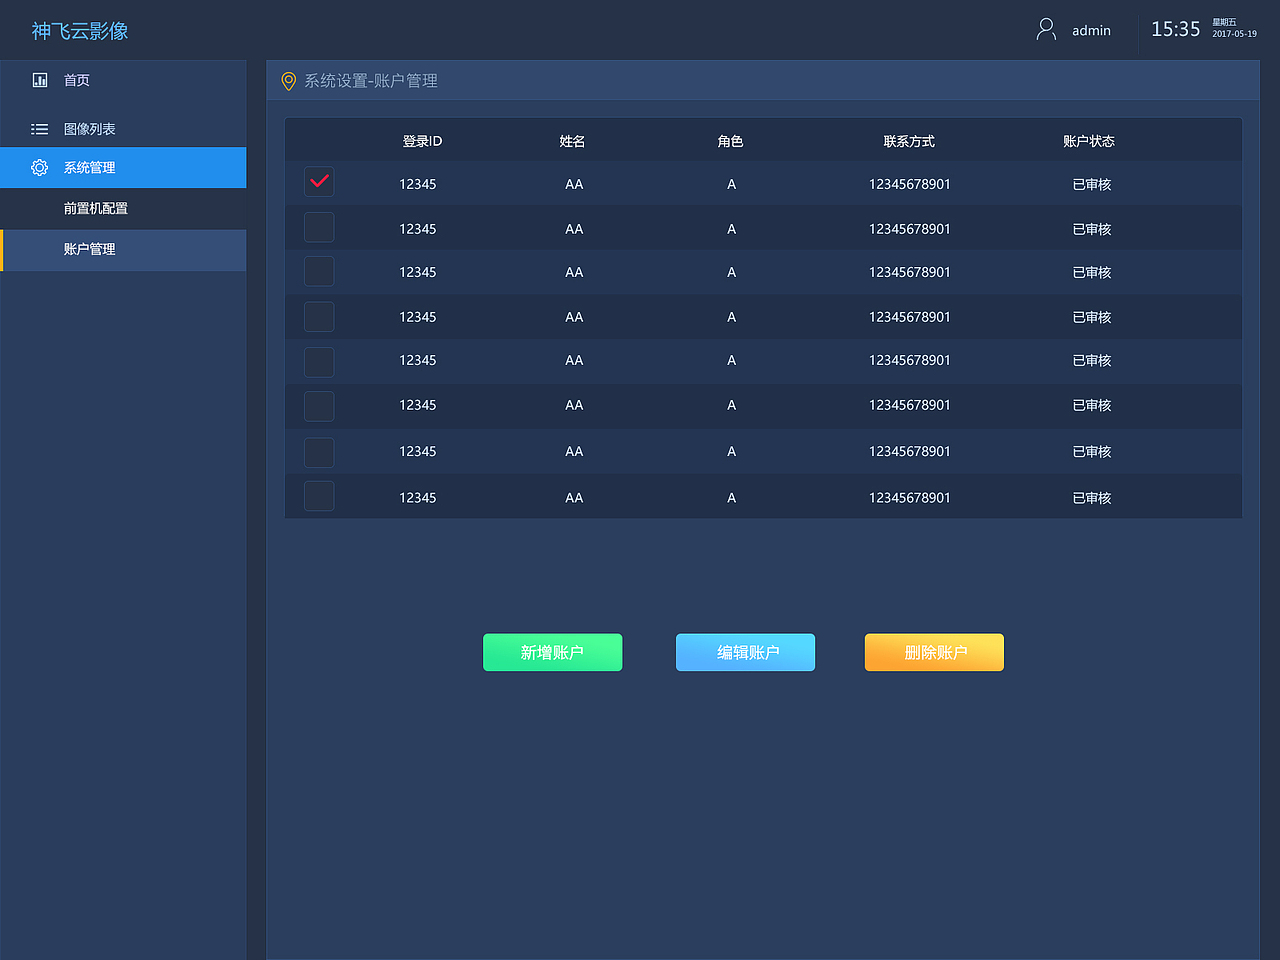Click the 登录ID column header

pyautogui.click(x=422, y=141)
